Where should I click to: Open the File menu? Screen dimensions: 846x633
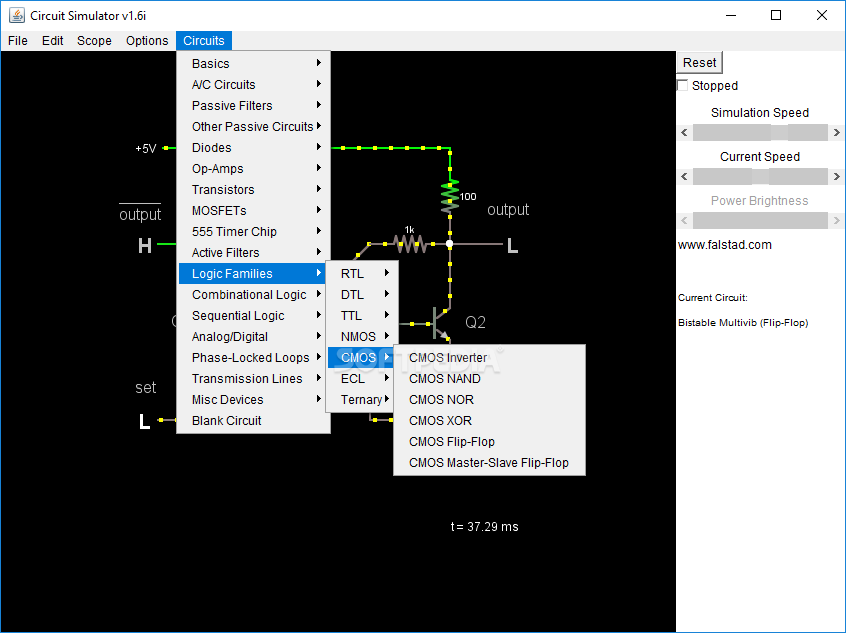18,40
